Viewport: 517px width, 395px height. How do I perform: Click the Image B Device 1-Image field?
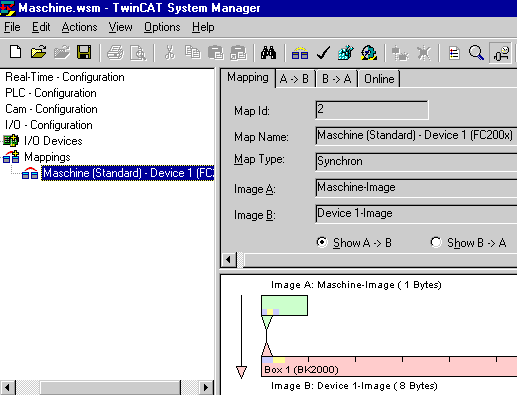pos(416,214)
